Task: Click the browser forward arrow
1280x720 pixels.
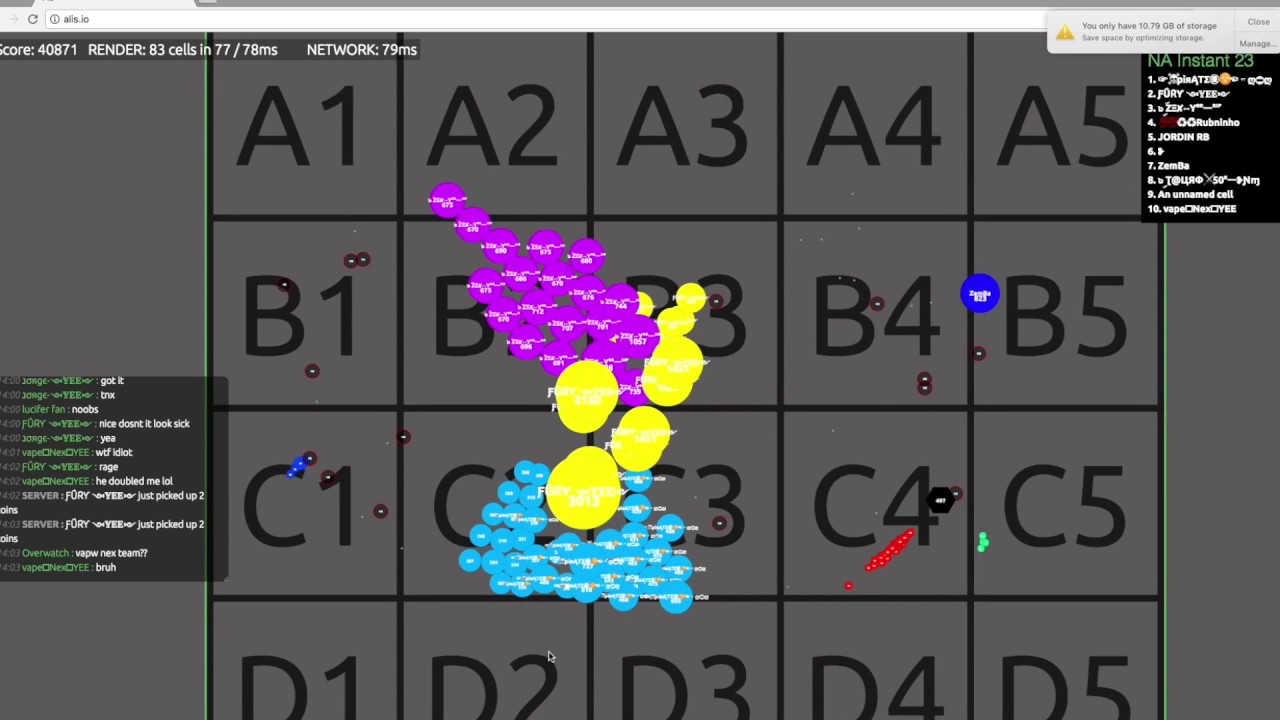Action: (12, 19)
